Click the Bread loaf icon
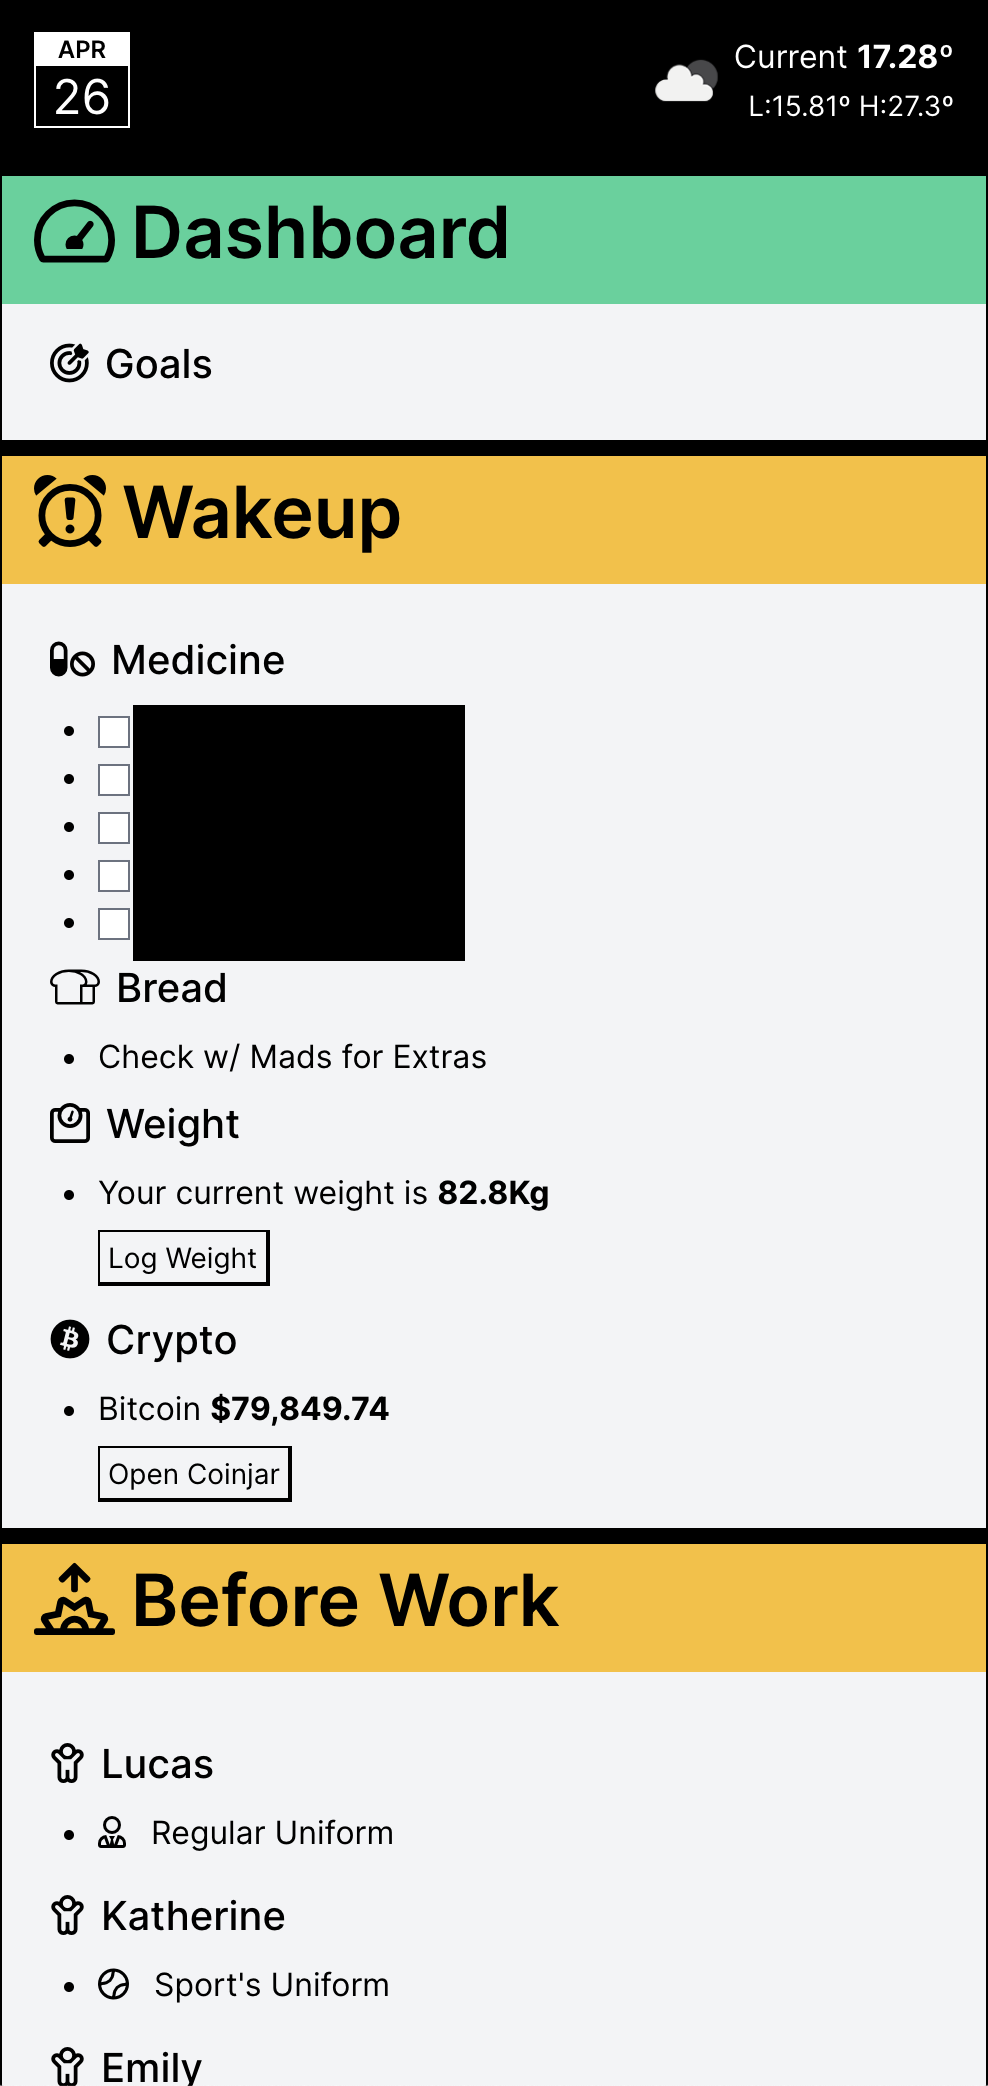Viewport: 988px width, 2086px height. coord(75,988)
